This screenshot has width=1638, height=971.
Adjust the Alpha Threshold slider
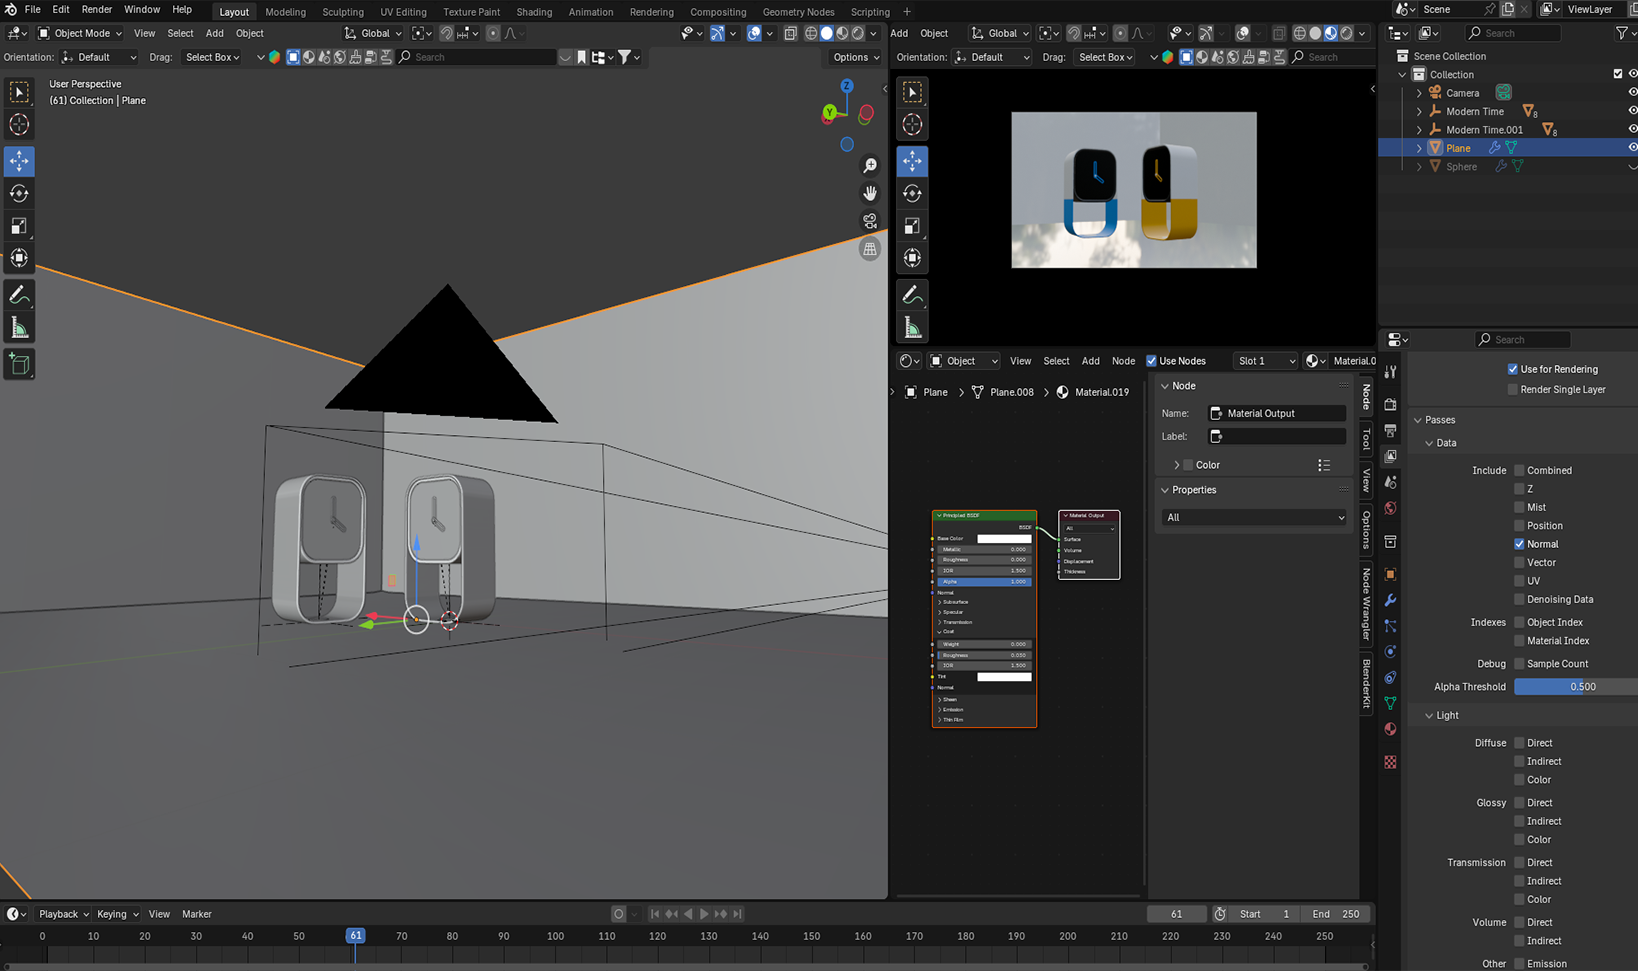(1576, 687)
